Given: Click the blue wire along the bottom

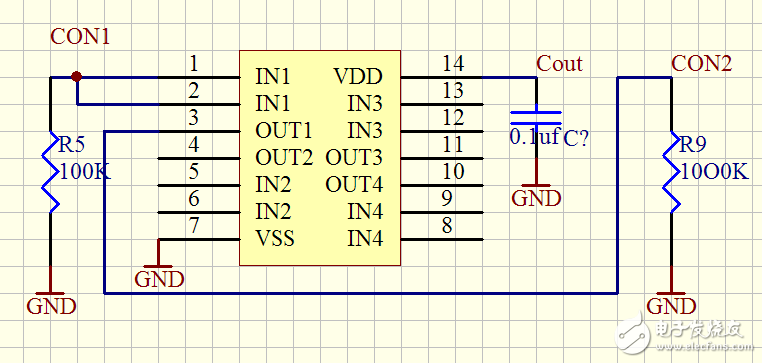Looking at the screenshot, I should coord(361,293).
